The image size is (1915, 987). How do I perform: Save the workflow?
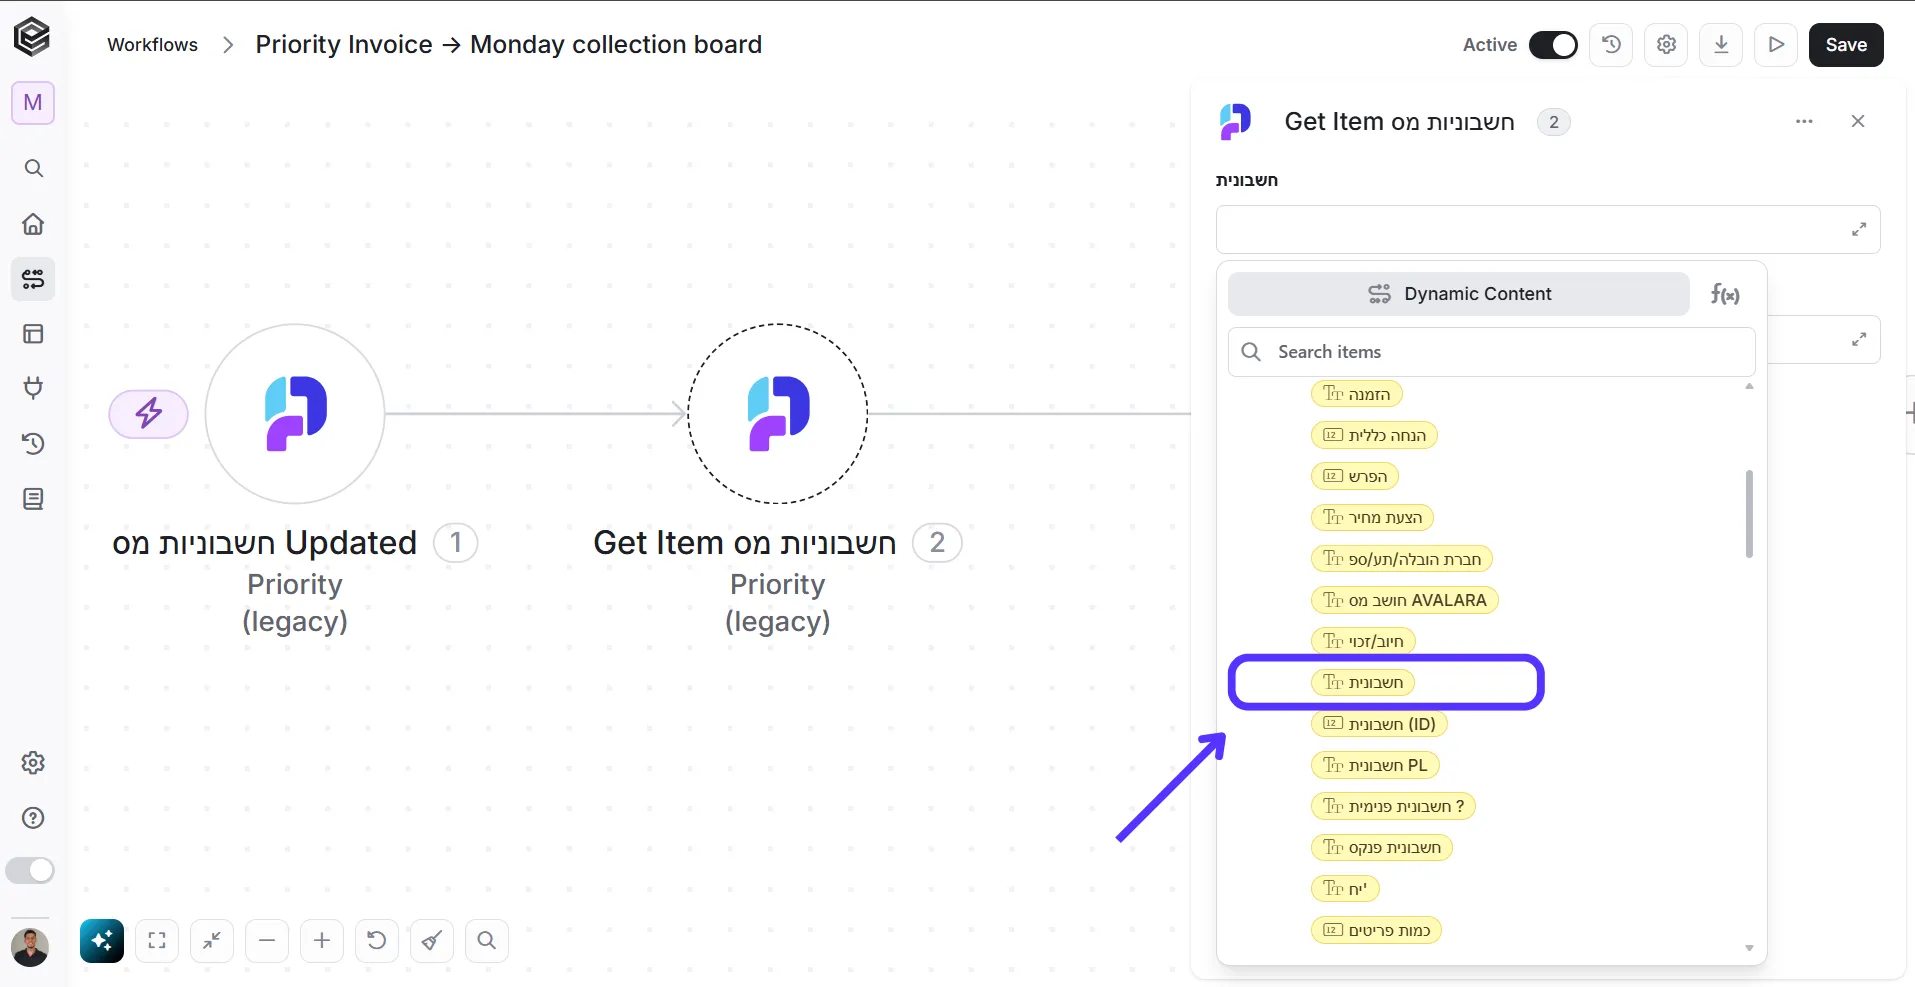click(x=1846, y=45)
